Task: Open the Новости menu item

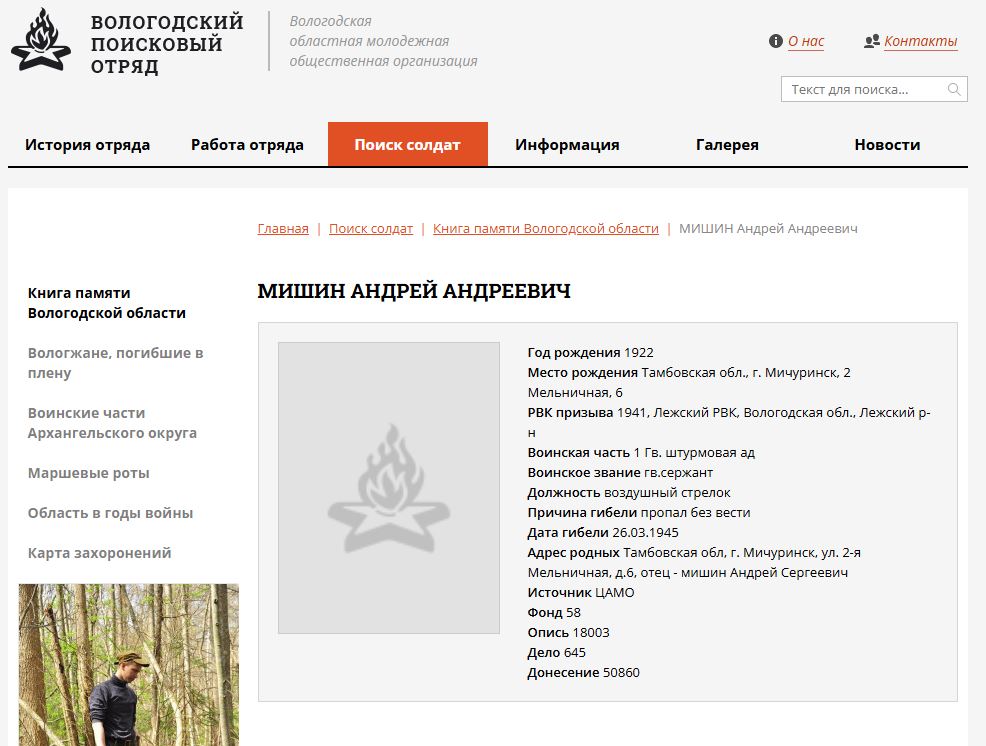Action: [887, 145]
